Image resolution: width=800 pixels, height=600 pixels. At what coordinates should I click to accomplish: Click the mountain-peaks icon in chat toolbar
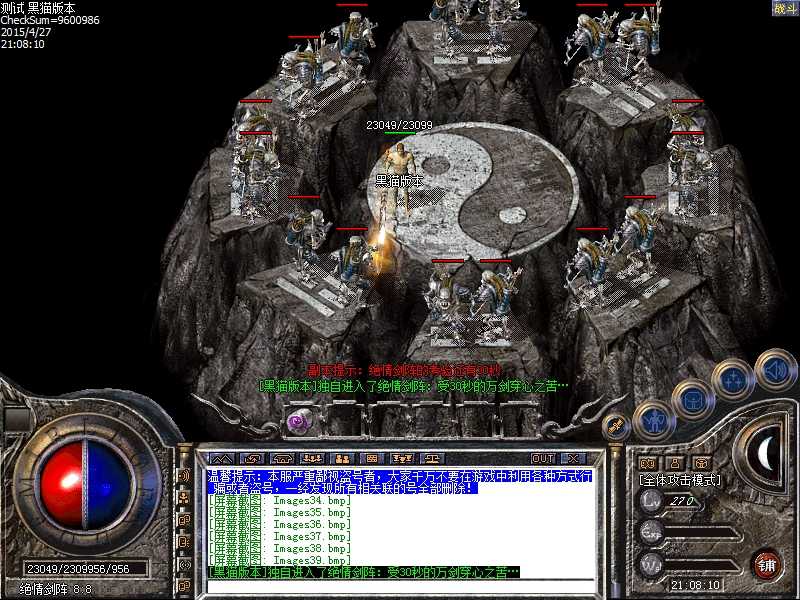[x=221, y=458]
